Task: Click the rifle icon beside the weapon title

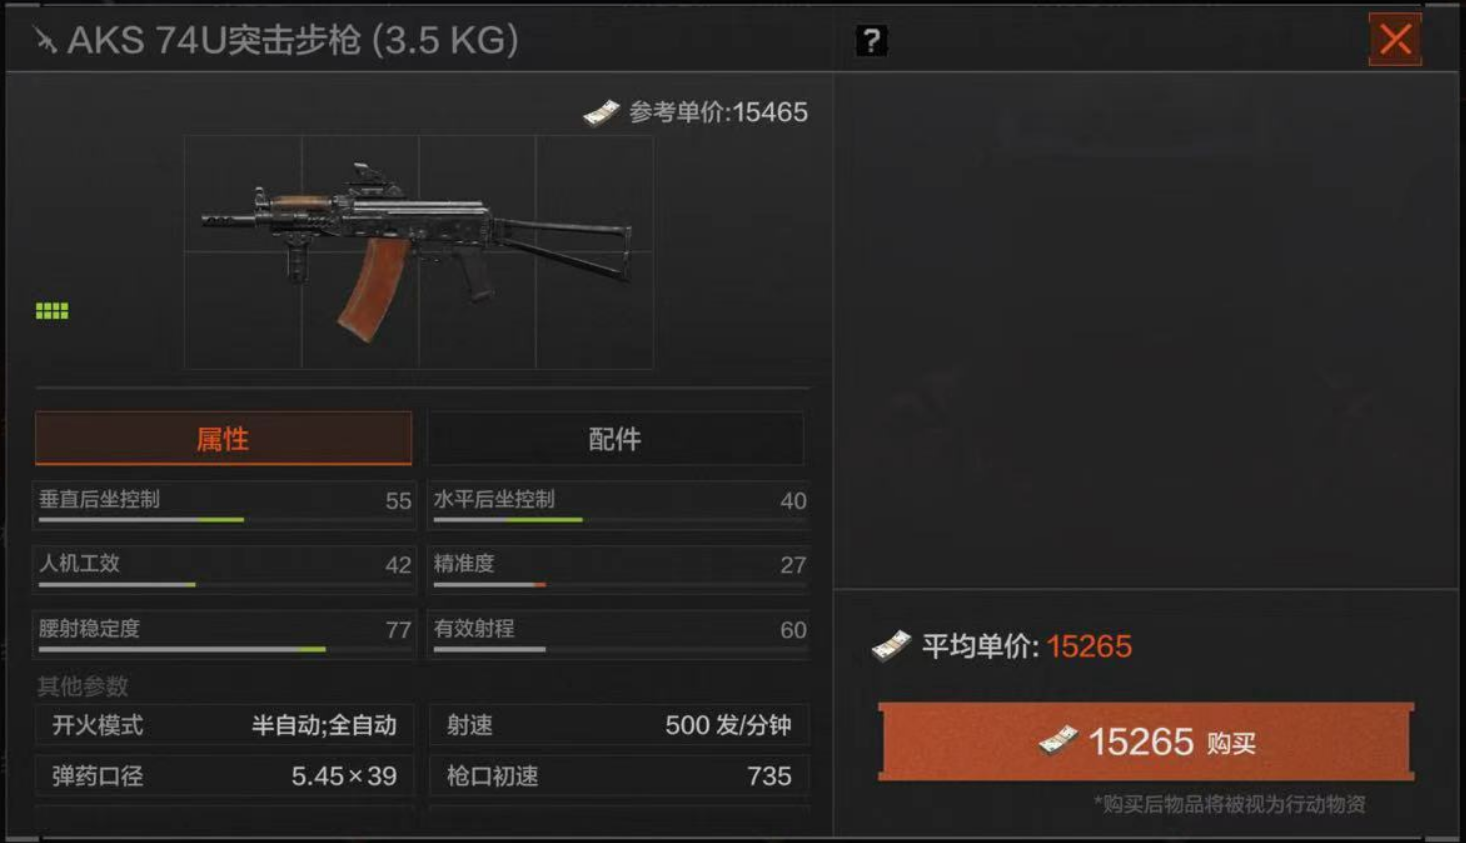Action: (x=45, y=41)
